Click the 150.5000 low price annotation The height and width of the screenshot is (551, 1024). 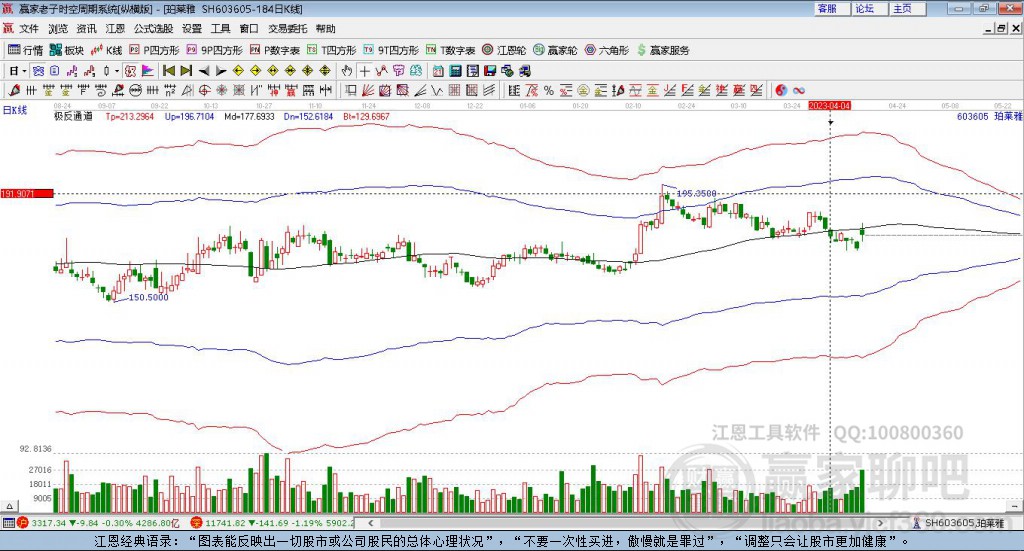148,297
